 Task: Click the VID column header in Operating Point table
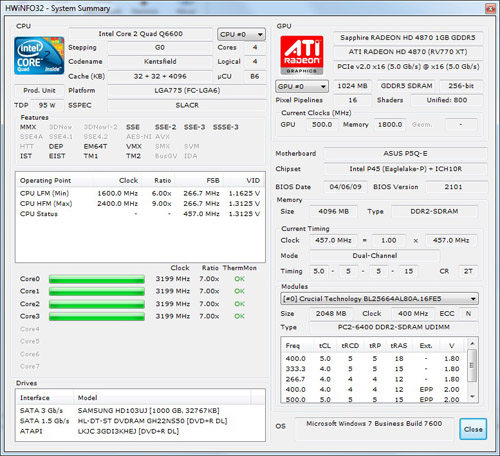click(x=244, y=181)
